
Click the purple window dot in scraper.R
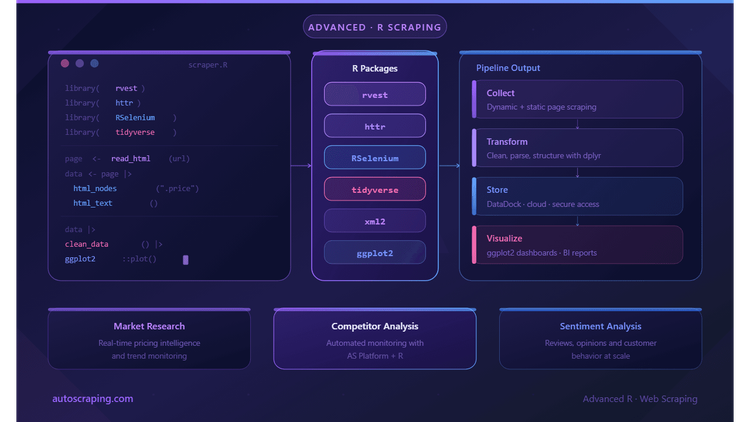(80, 63)
